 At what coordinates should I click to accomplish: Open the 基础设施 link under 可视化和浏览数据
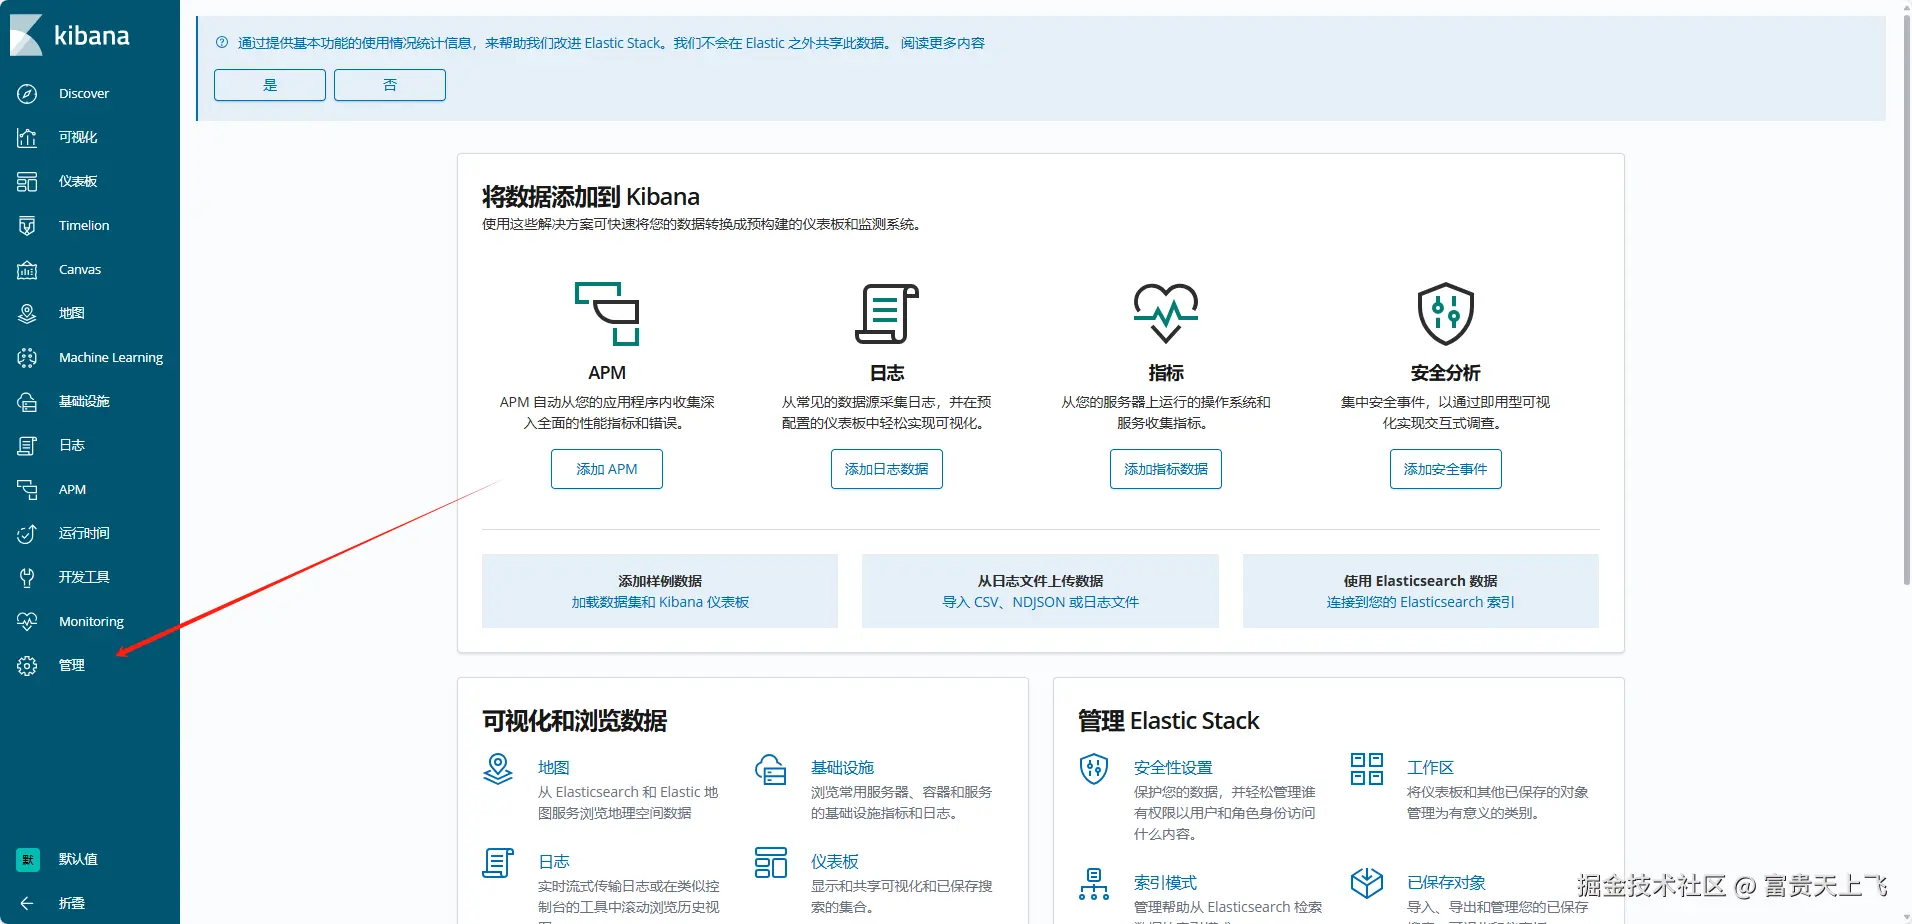pos(843,768)
